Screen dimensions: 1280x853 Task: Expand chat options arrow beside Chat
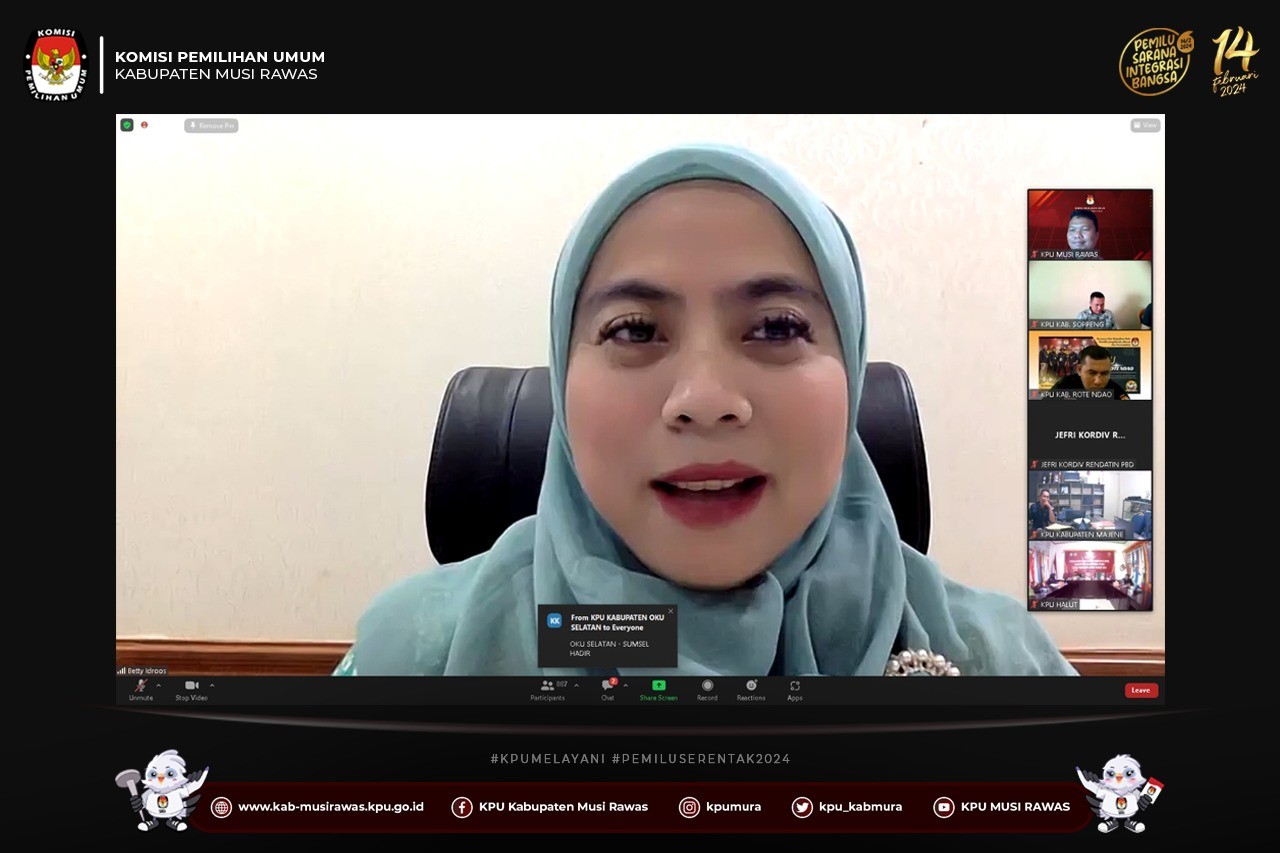tap(624, 686)
